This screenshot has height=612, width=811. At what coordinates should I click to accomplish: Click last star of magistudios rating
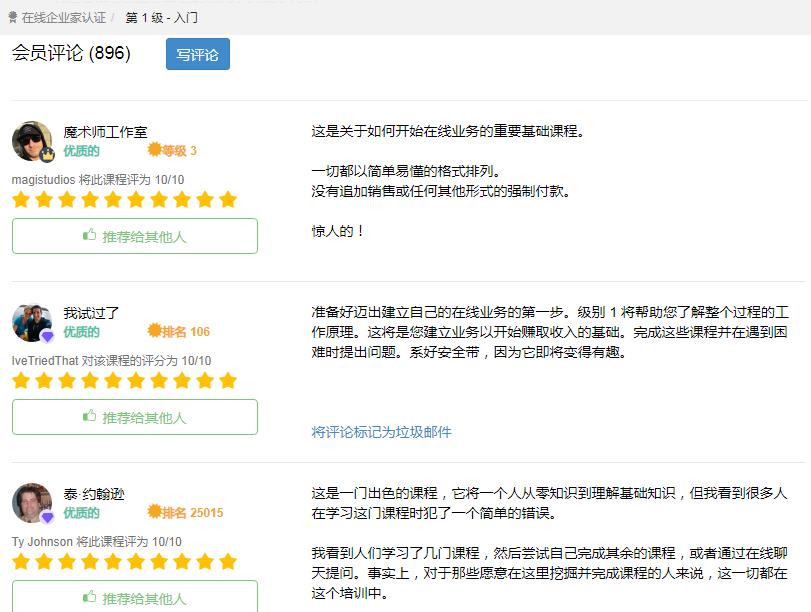click(x=228, y=199)
